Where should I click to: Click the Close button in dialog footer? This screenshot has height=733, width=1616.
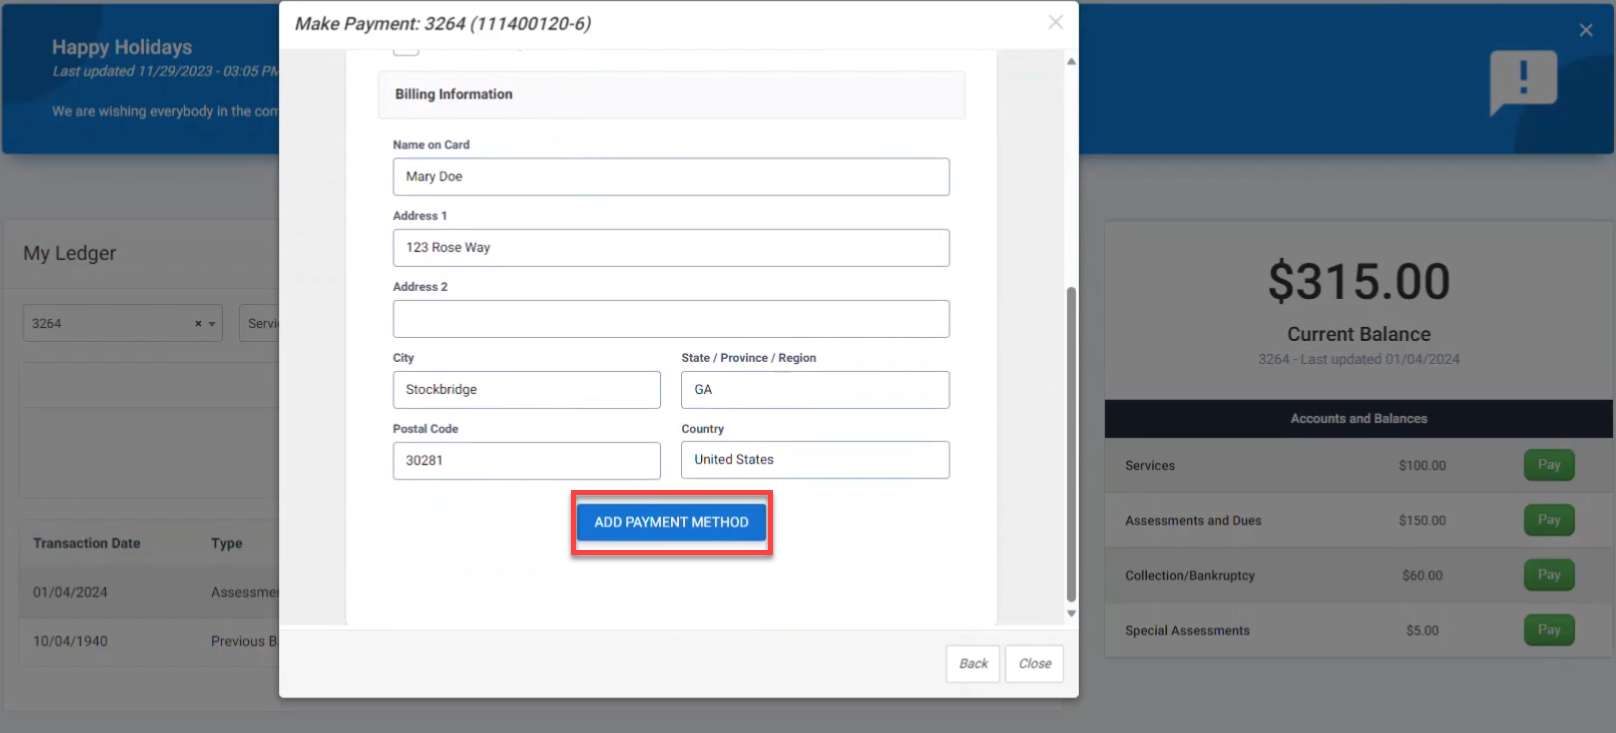(1035, 664)
